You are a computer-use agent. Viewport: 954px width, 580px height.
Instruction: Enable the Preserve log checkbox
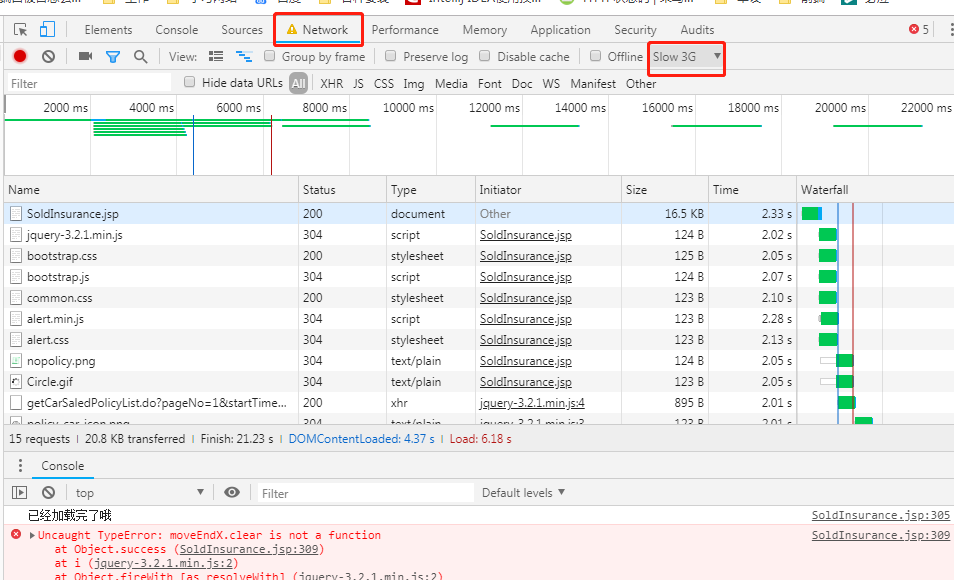pyautogui.click(x=391, y=56)
